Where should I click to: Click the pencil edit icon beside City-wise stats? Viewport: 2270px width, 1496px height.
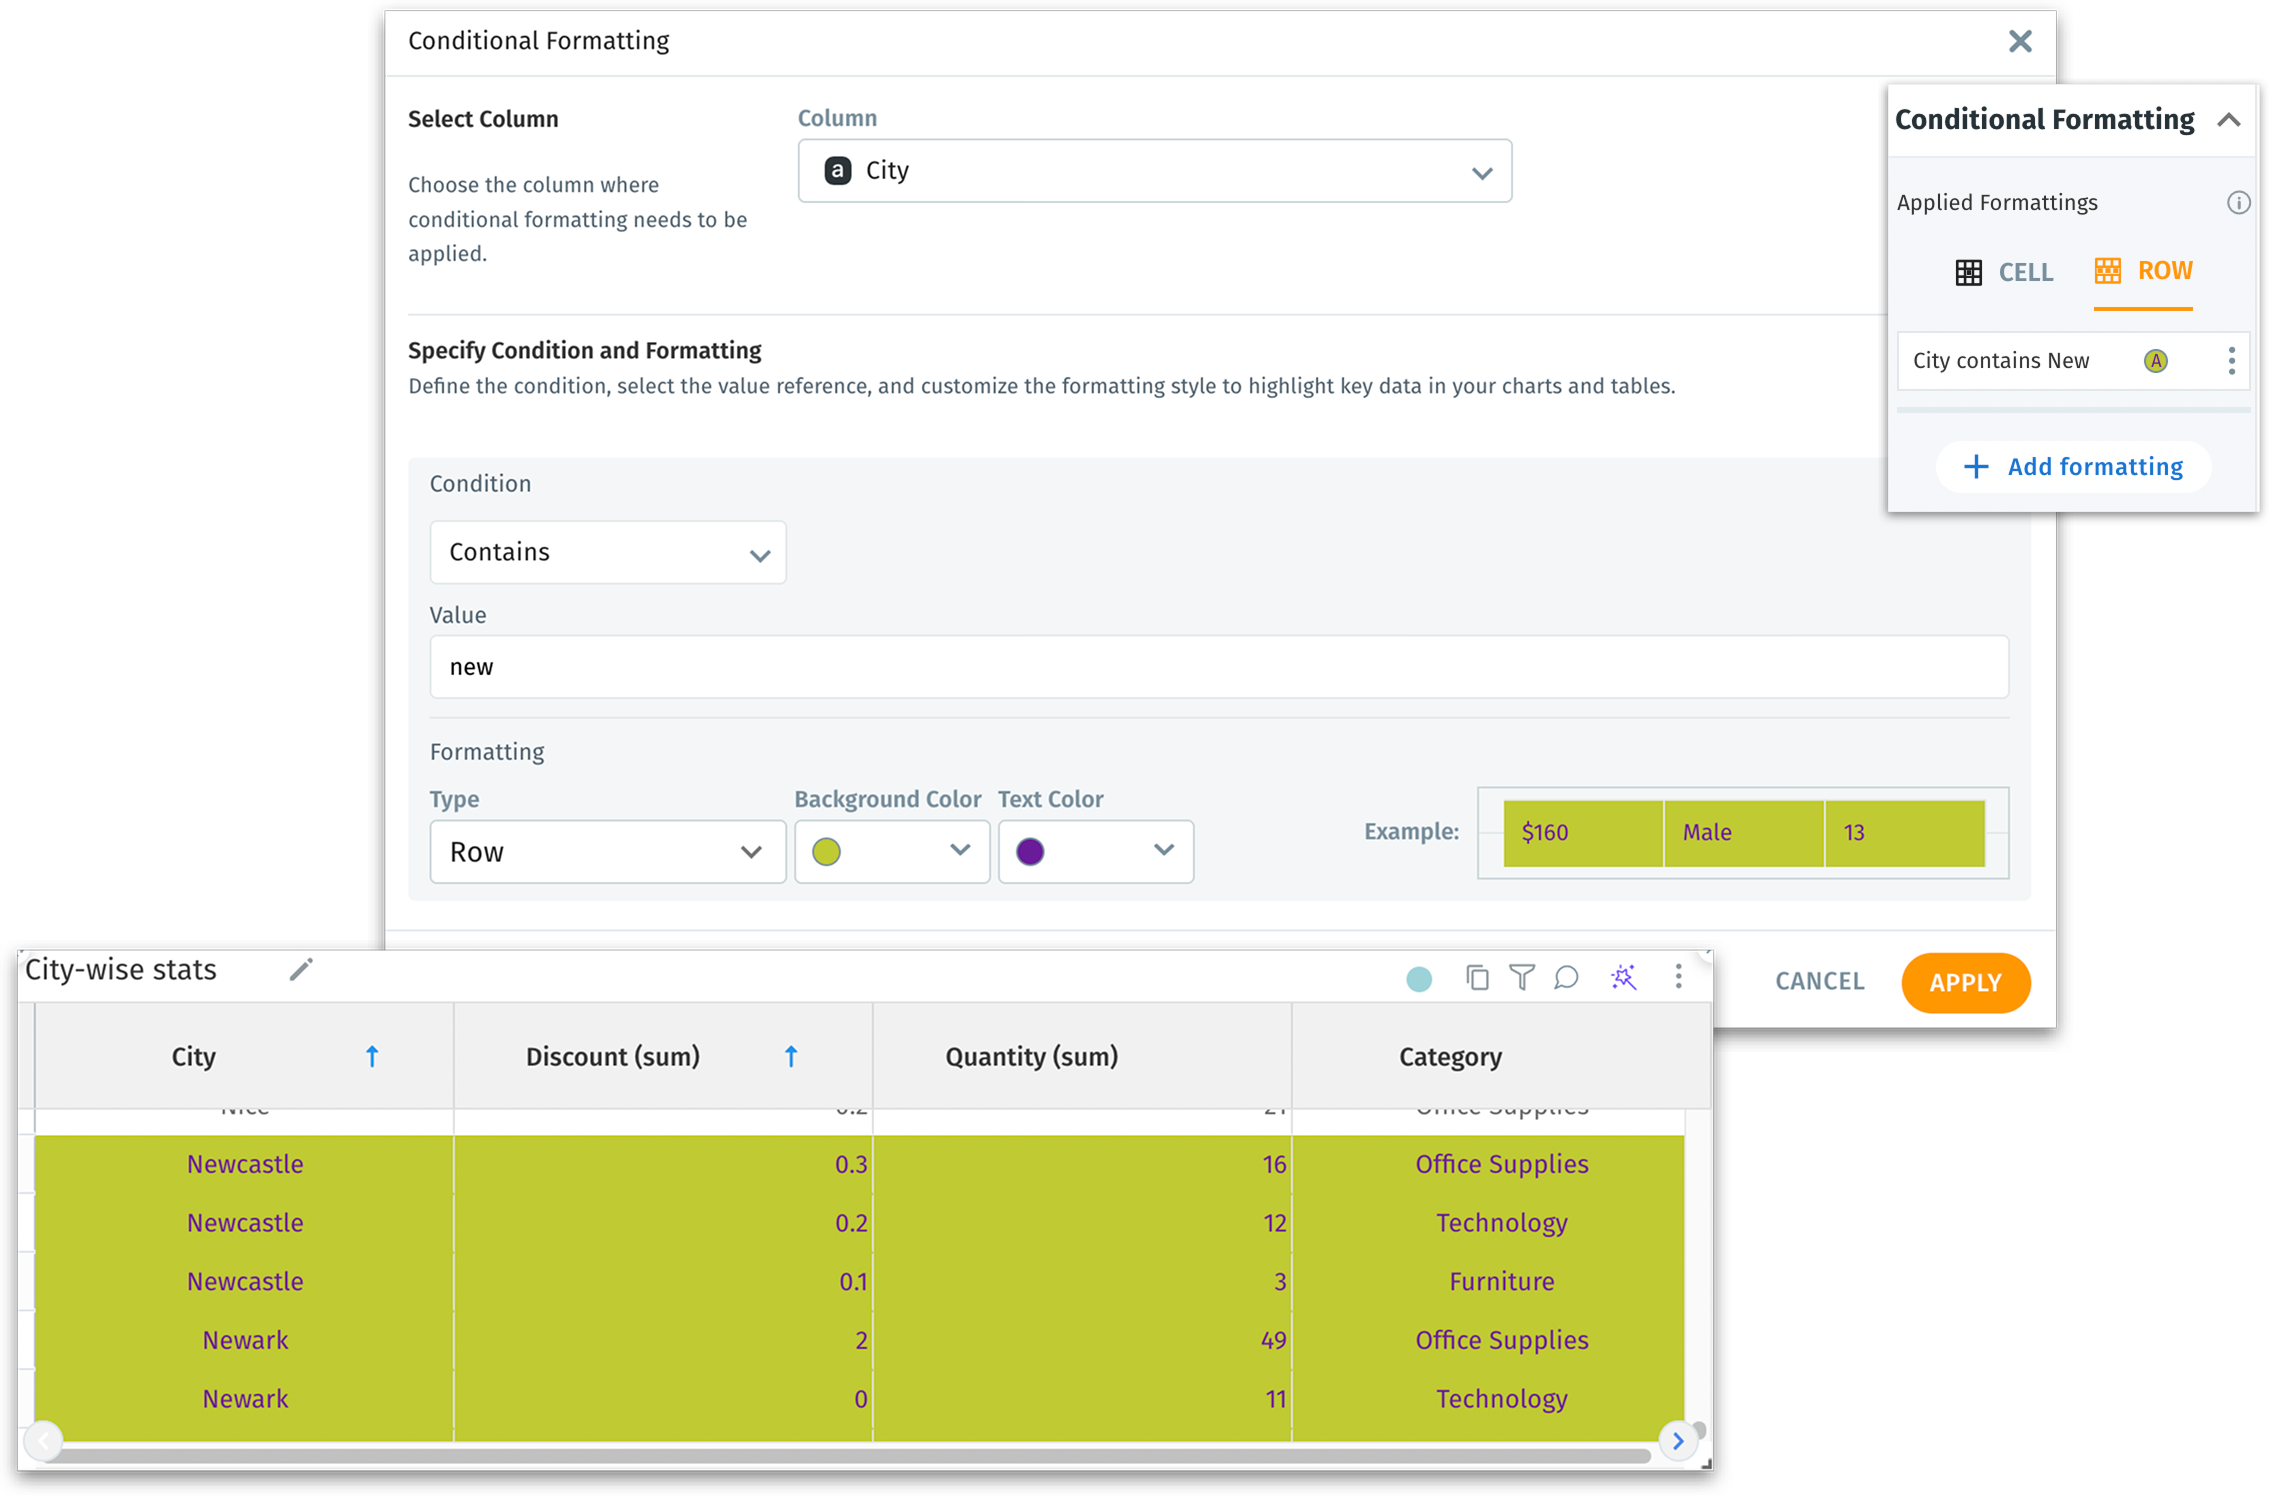click(x=301, y=969)
